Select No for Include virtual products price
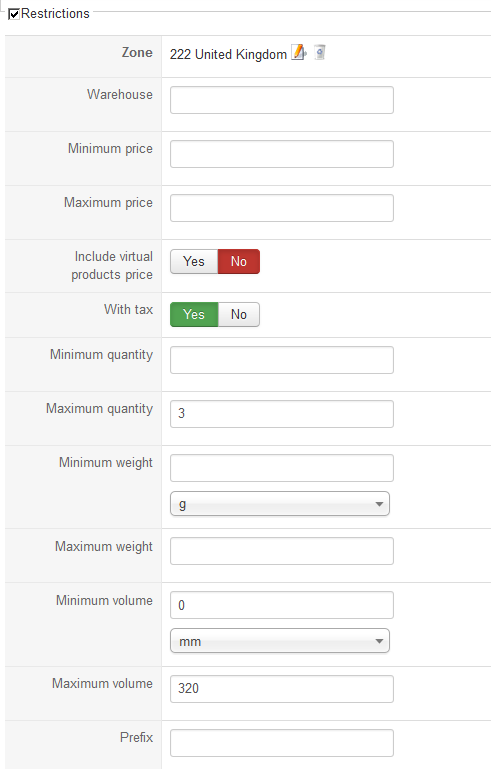The image size is (491, 769). [239, 261]
